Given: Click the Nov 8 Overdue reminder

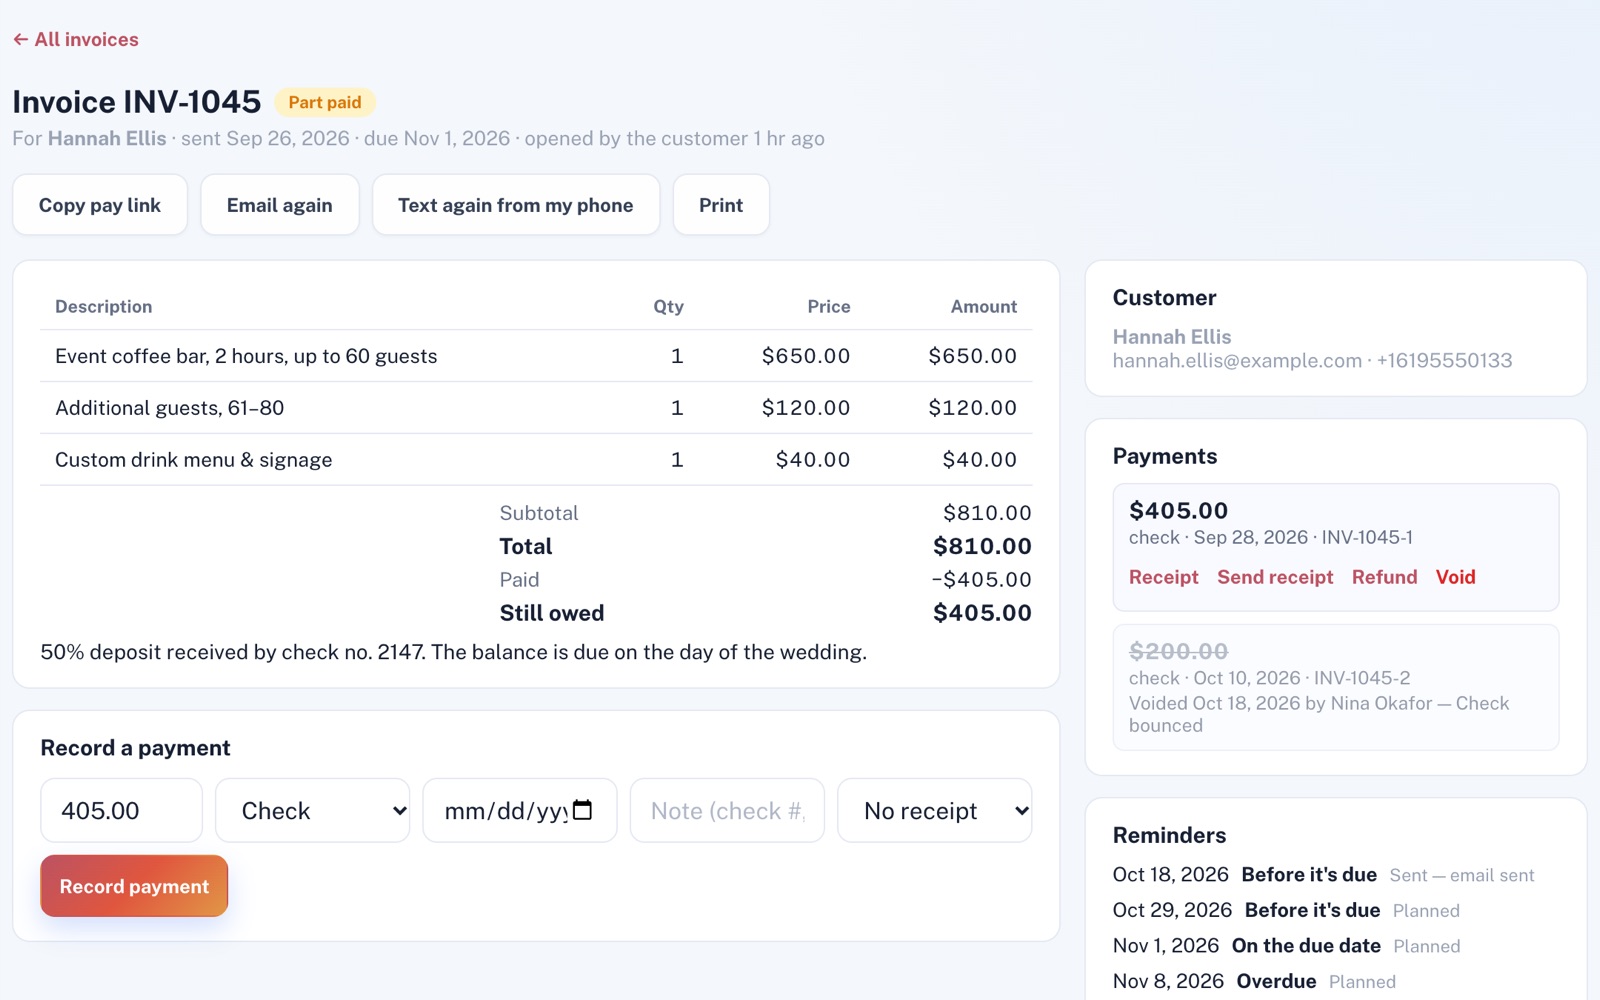Looking at the screenshot, I should coord(1255,981).
